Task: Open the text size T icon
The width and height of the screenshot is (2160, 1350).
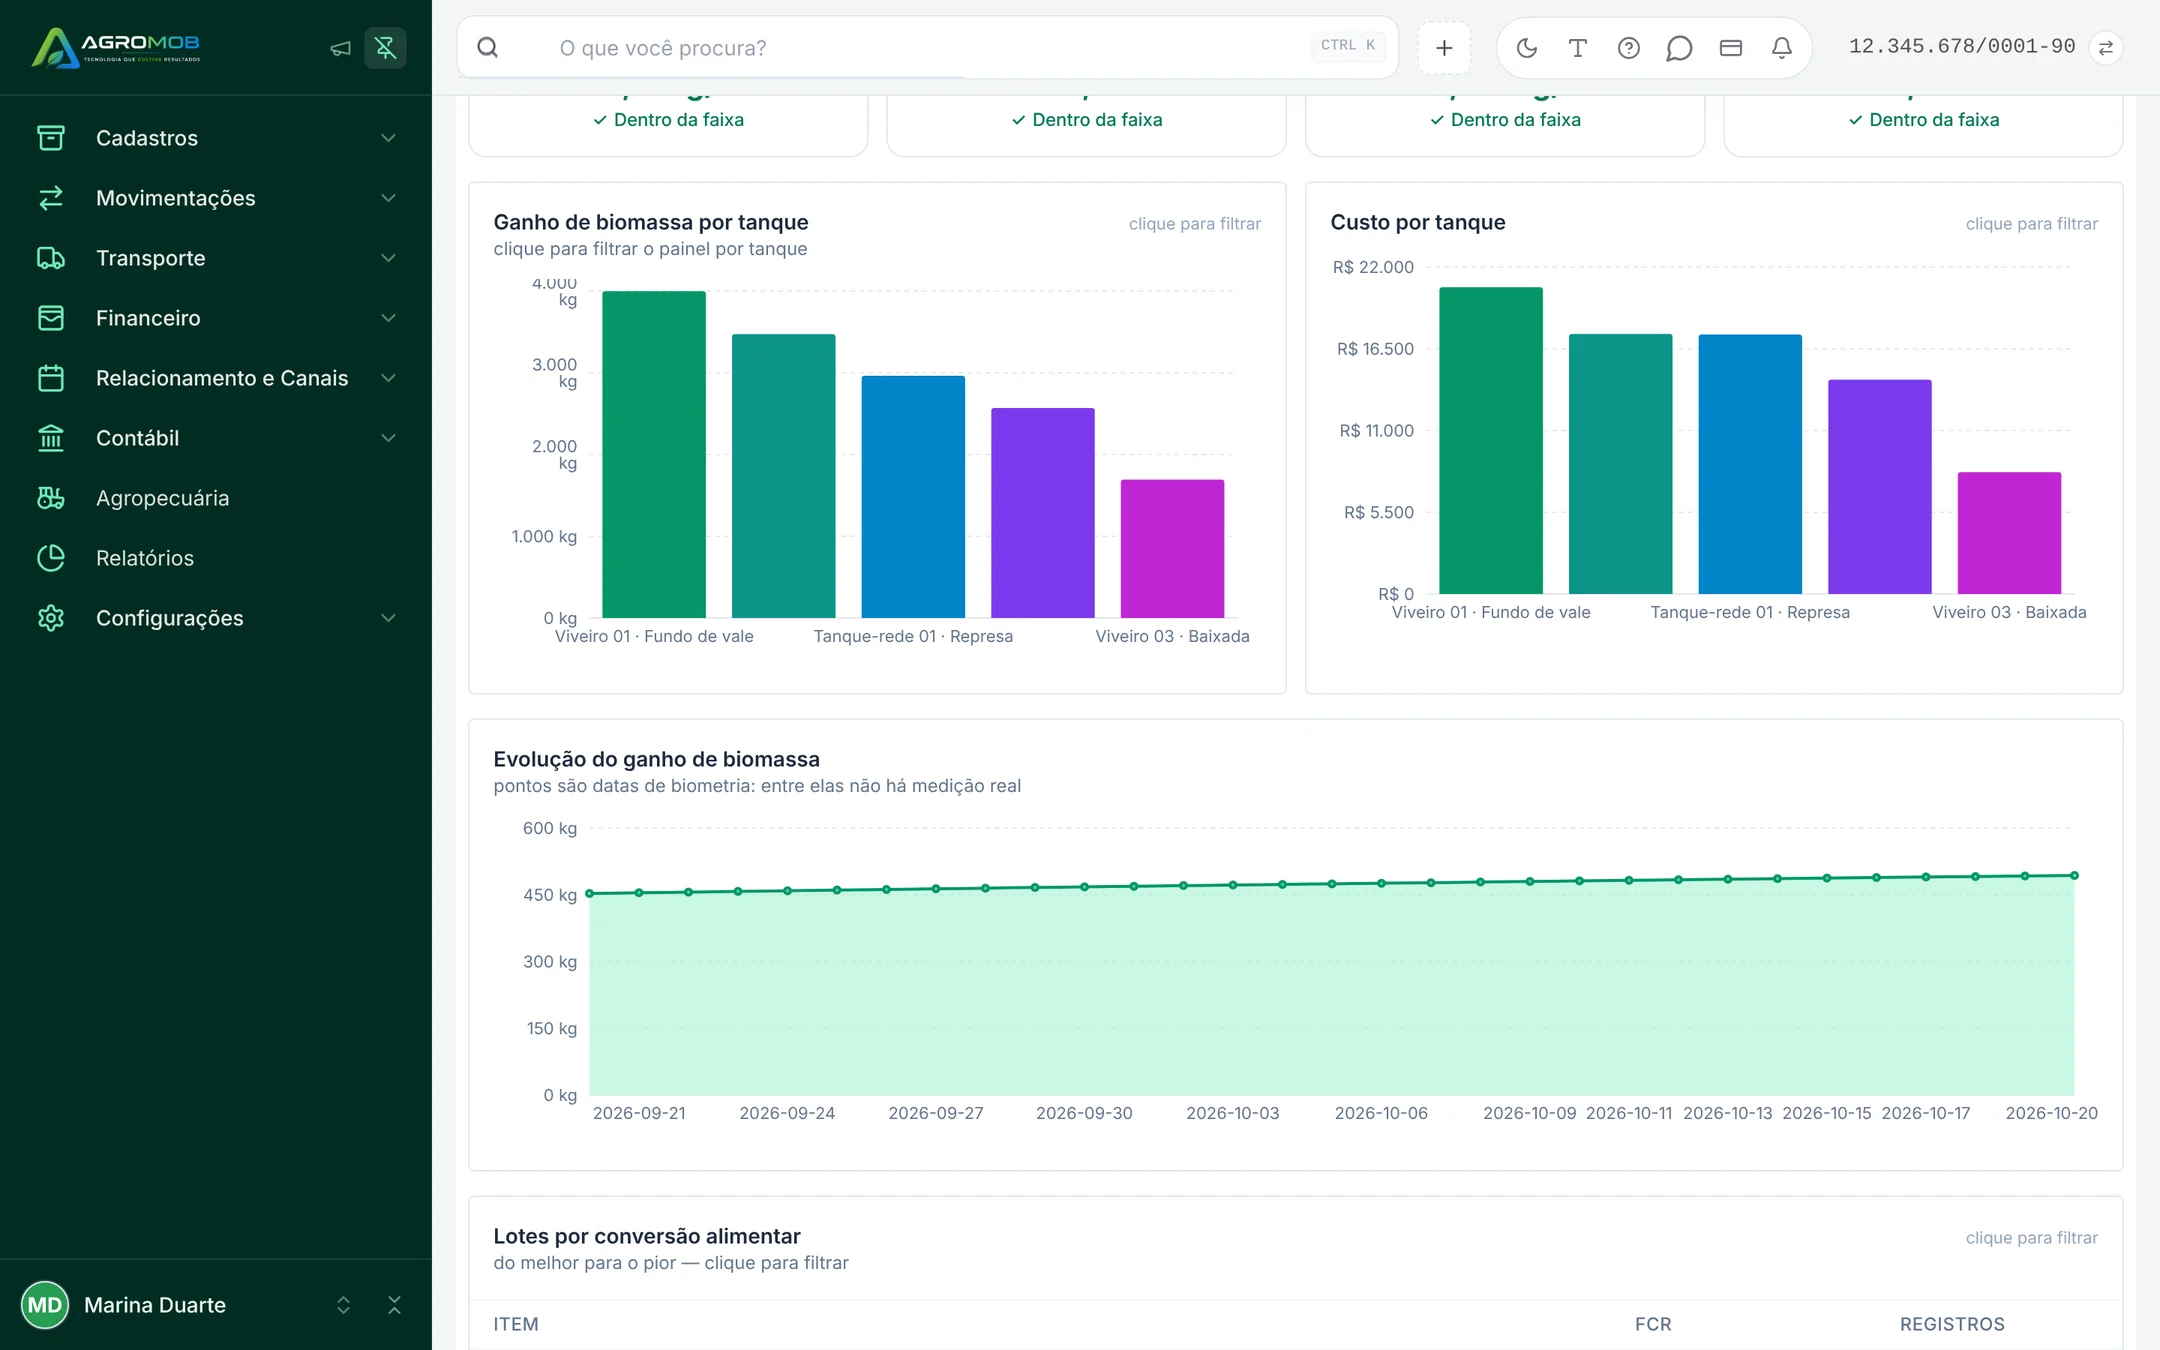Action: pyautogui.click(x=1578, y=48)
